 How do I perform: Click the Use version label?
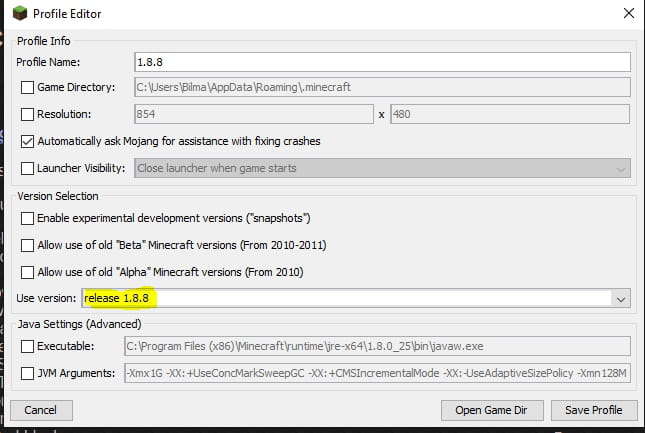click(46, 298)
